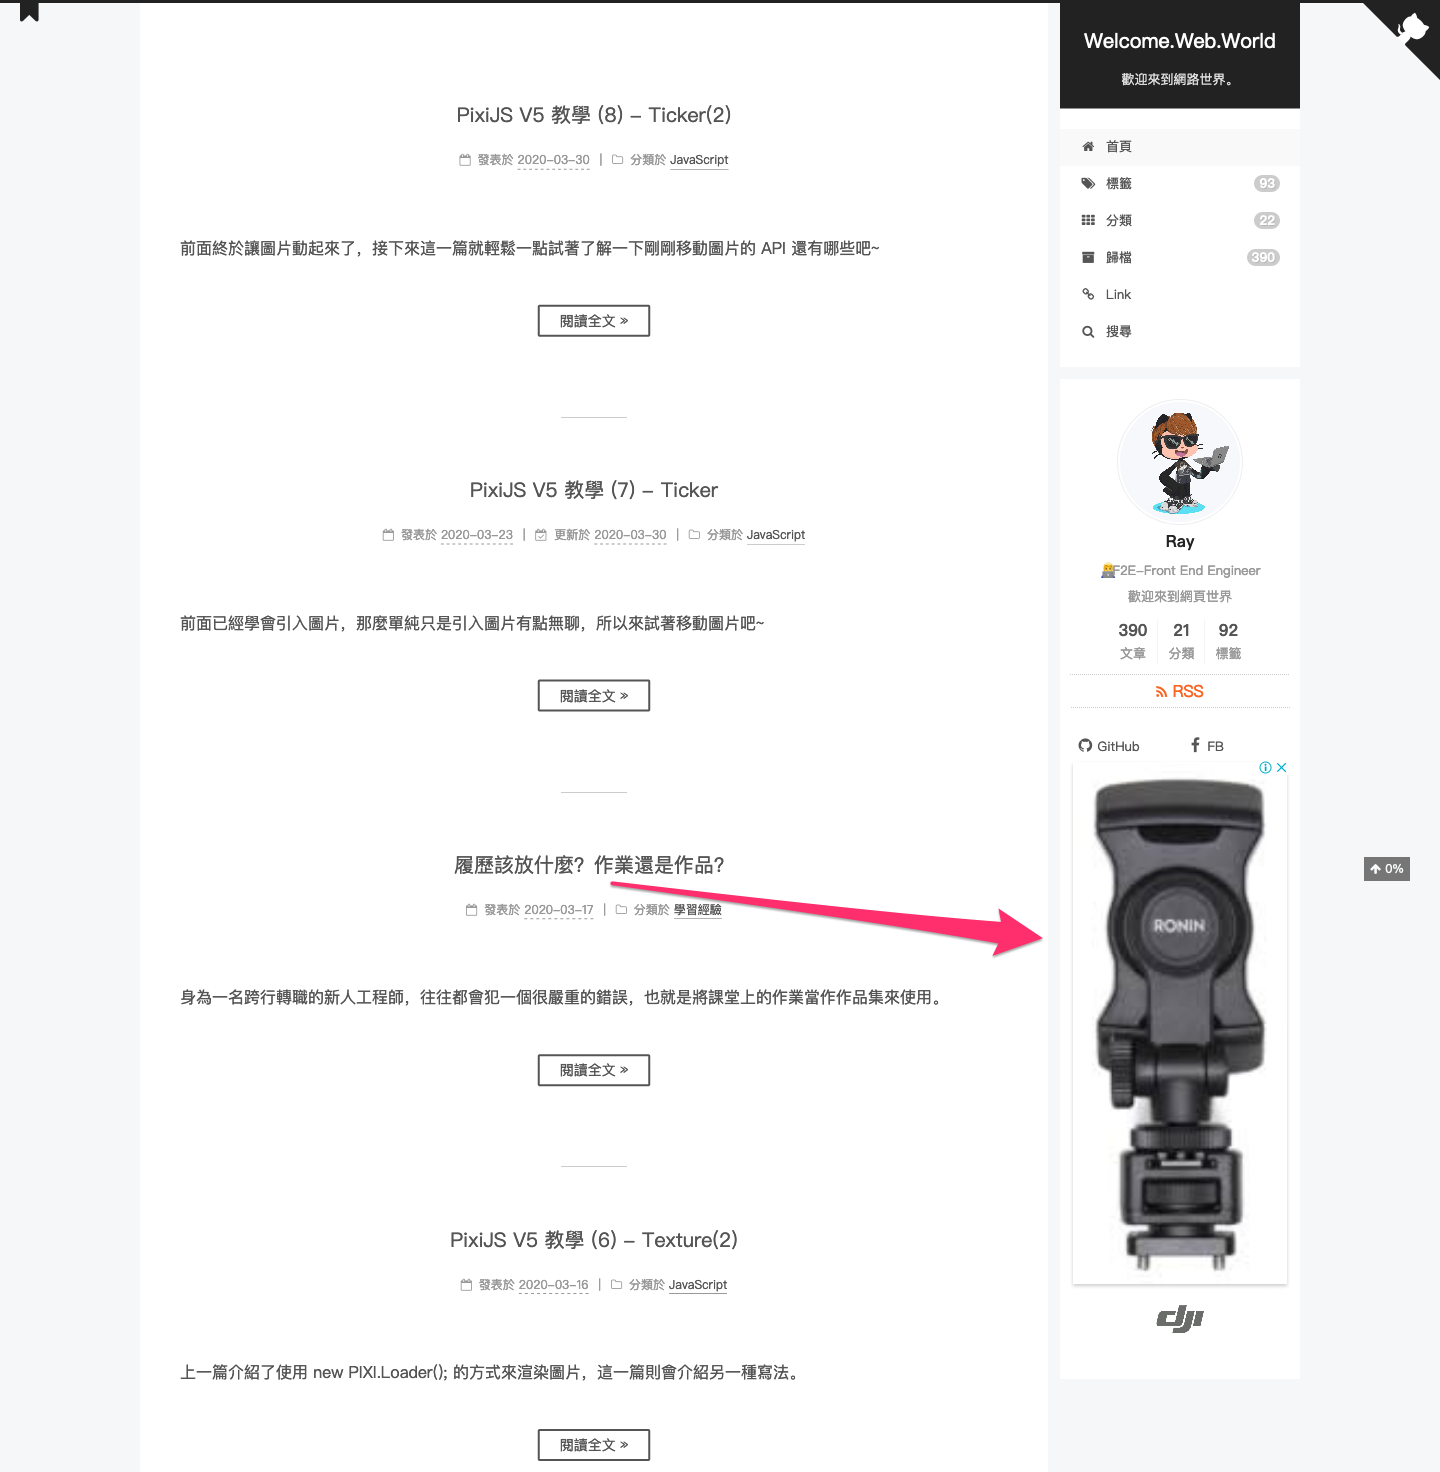
Task: Click the 0% back-to-top progress button
Action: [1387, 869]
